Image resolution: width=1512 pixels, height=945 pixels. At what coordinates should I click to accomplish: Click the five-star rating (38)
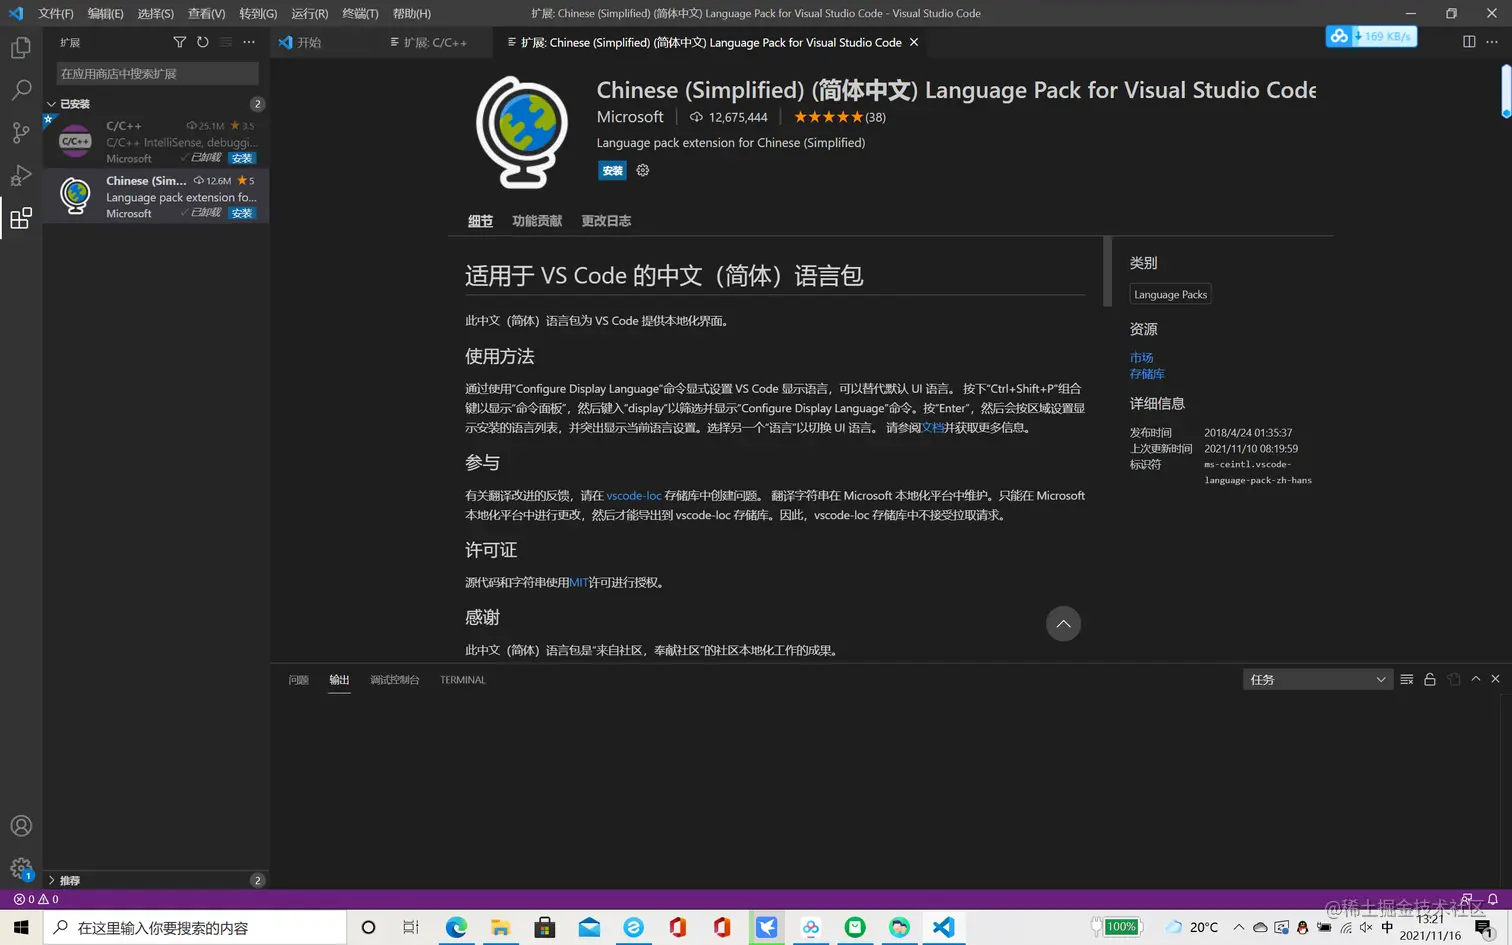pyautogui.click(x=839, y=117)
